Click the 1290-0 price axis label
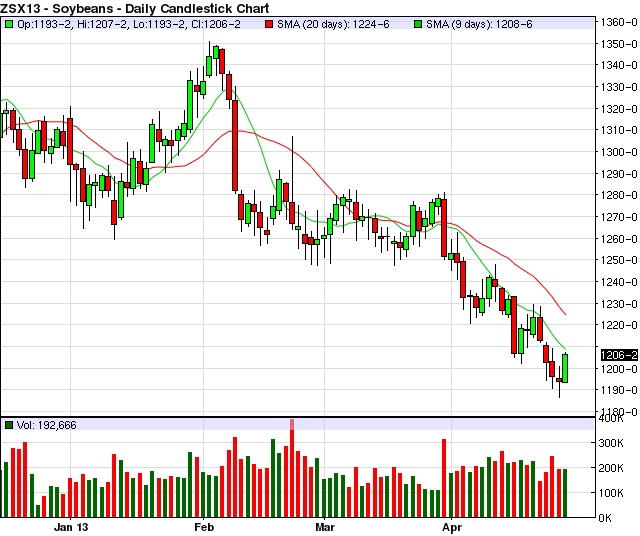Image resolution: width=640 pixels, height=536 pixels. tap(619, 174)
